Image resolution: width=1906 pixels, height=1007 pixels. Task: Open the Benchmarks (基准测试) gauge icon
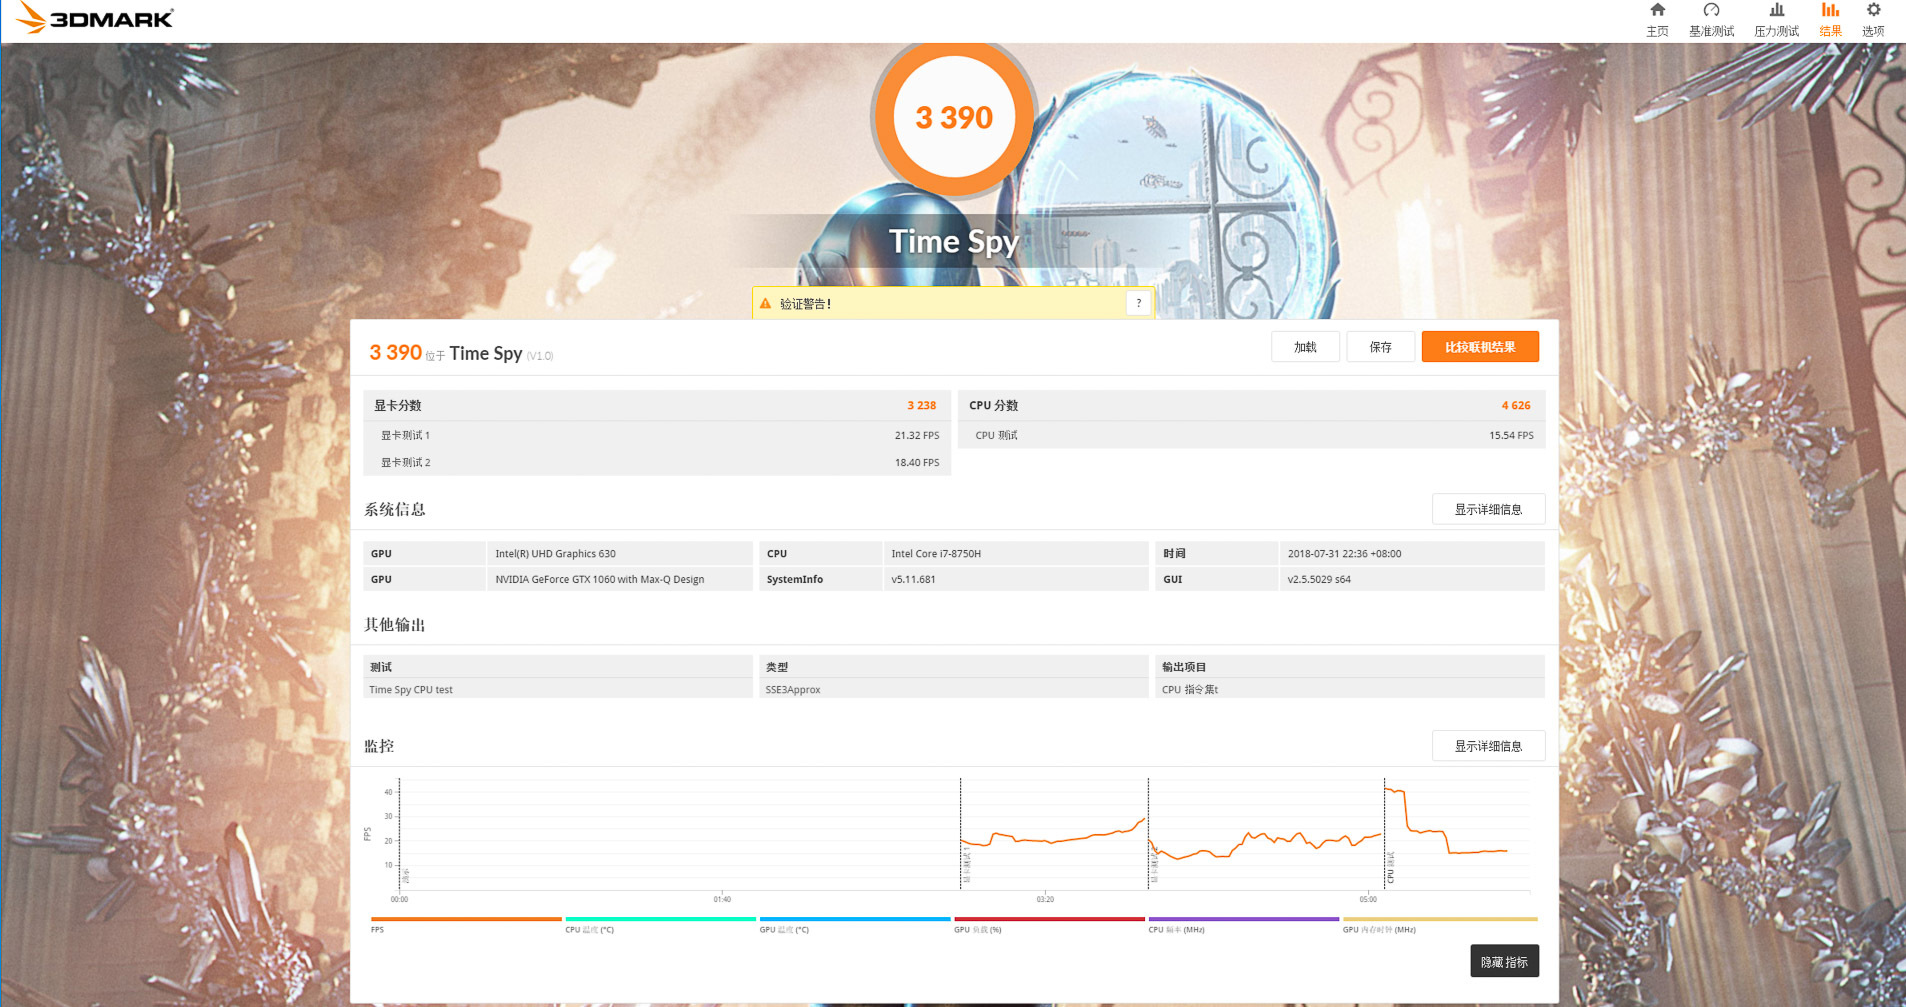(x=1711, y=12)
